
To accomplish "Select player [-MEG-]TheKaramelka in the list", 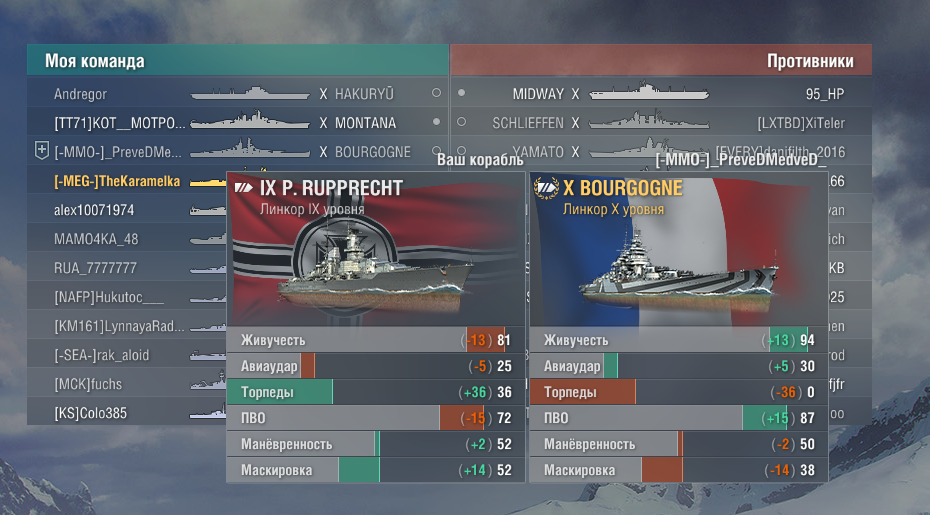I will [x=117, y=182].
